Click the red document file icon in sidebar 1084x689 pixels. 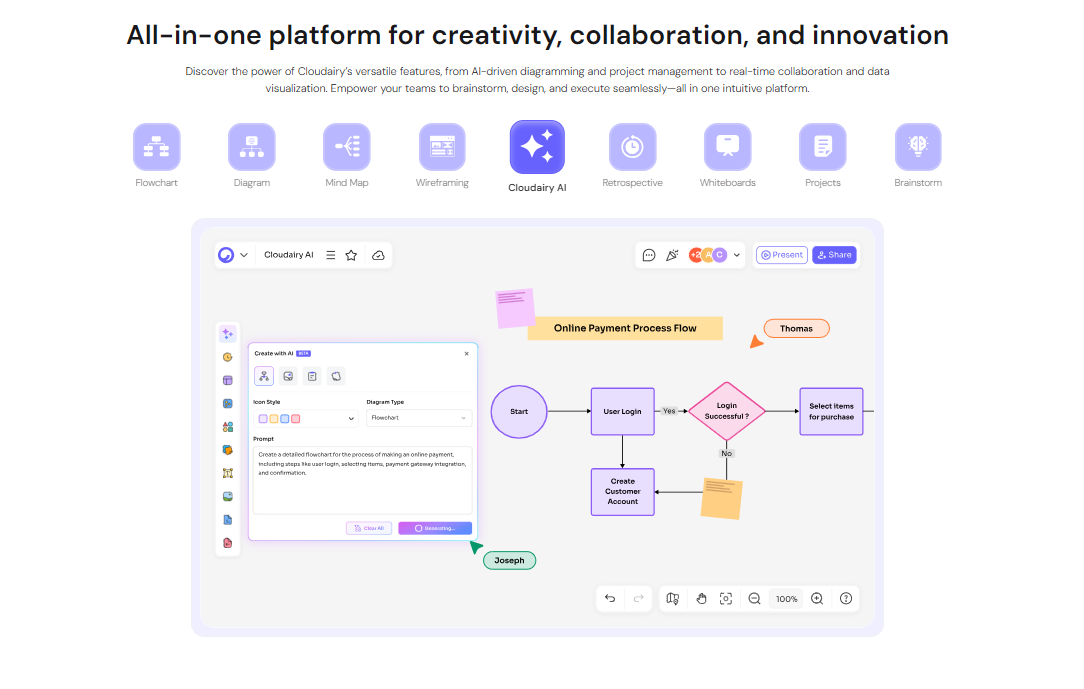[x=227, y=543]
